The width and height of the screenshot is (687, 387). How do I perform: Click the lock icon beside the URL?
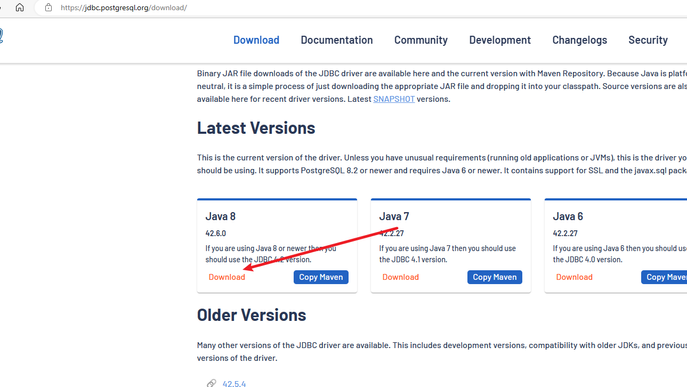click(49, 7)
